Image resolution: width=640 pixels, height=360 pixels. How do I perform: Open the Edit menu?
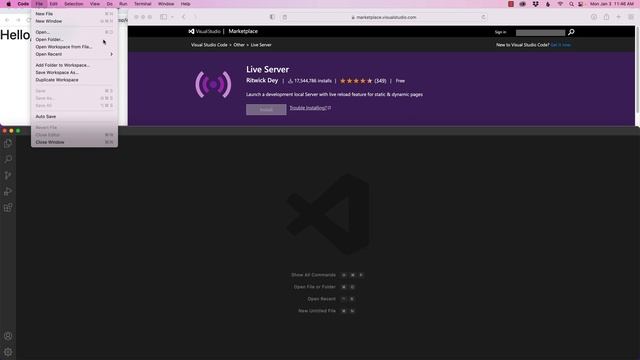click(x=53, y=4)
